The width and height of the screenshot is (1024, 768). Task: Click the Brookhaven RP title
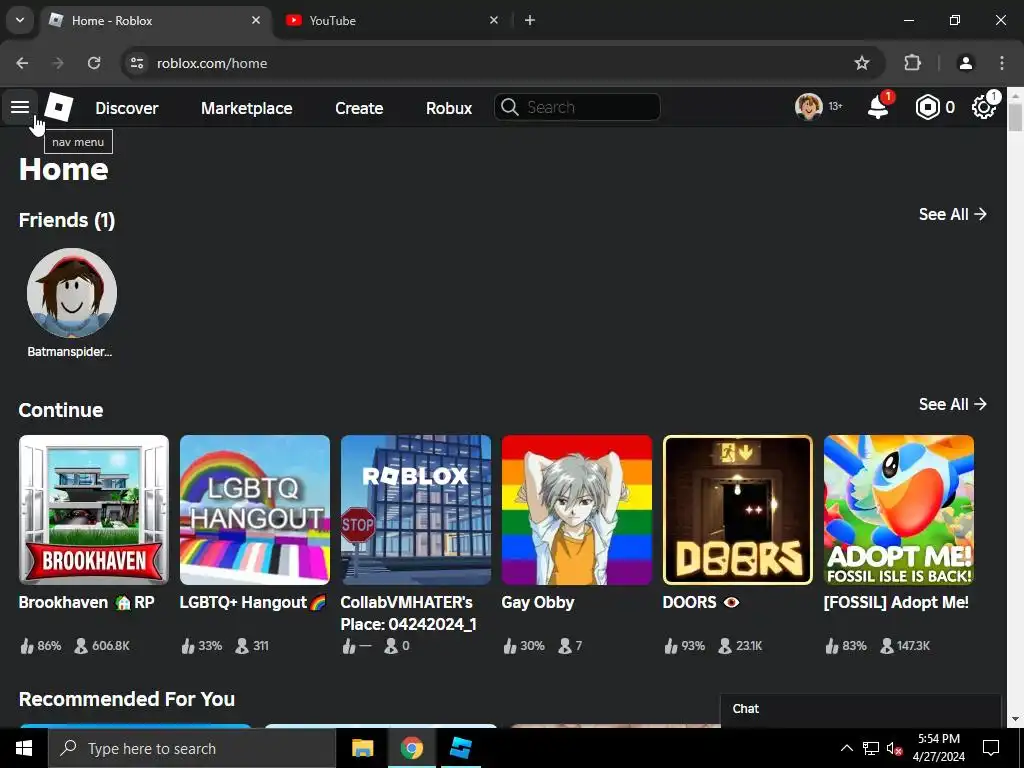coord(87,602)
